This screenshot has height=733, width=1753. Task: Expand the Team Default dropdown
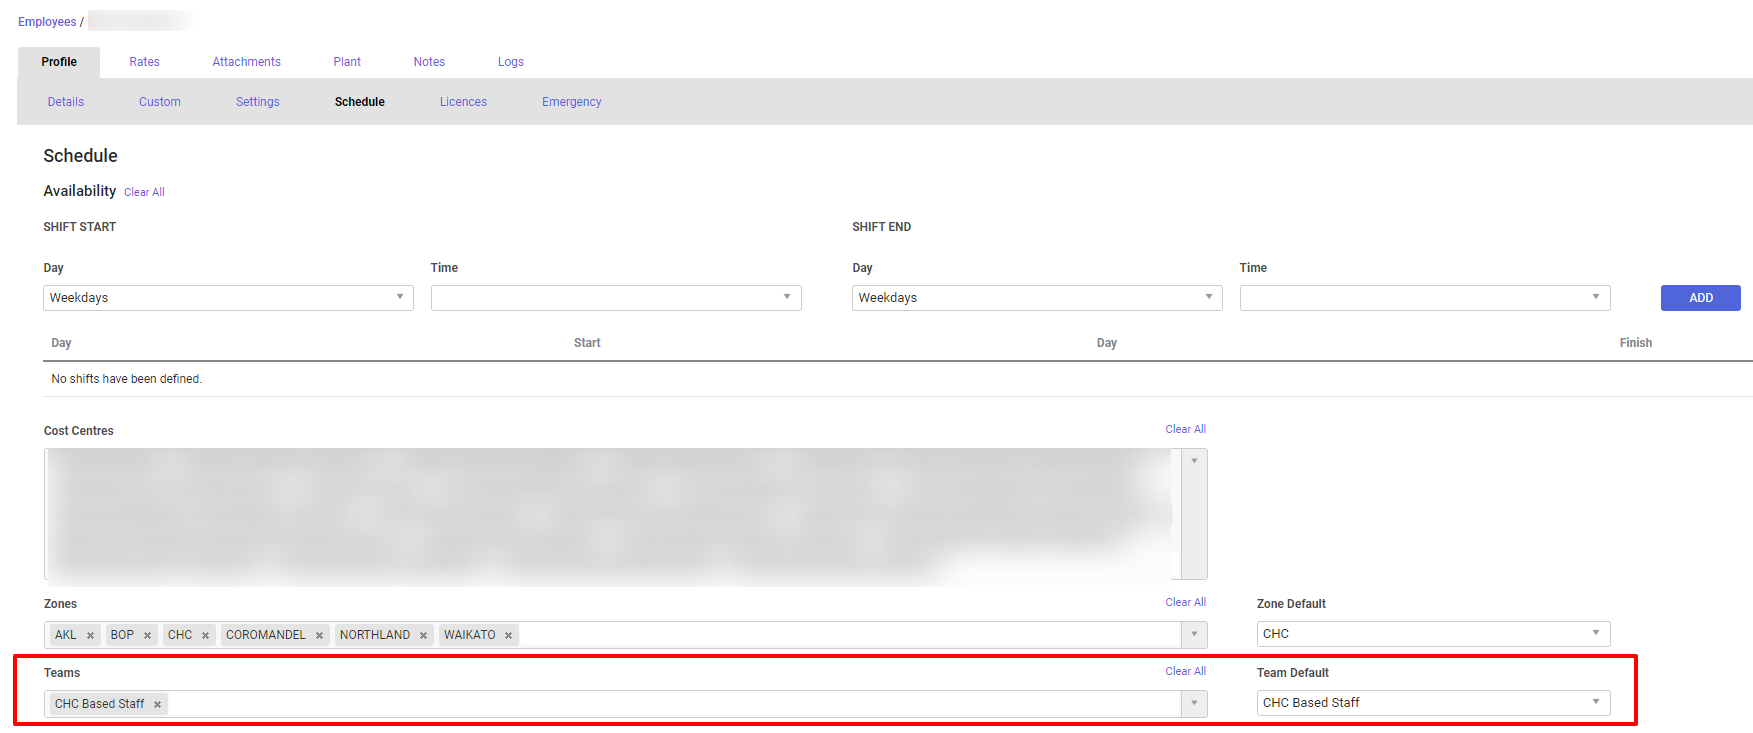(1433, 703)
